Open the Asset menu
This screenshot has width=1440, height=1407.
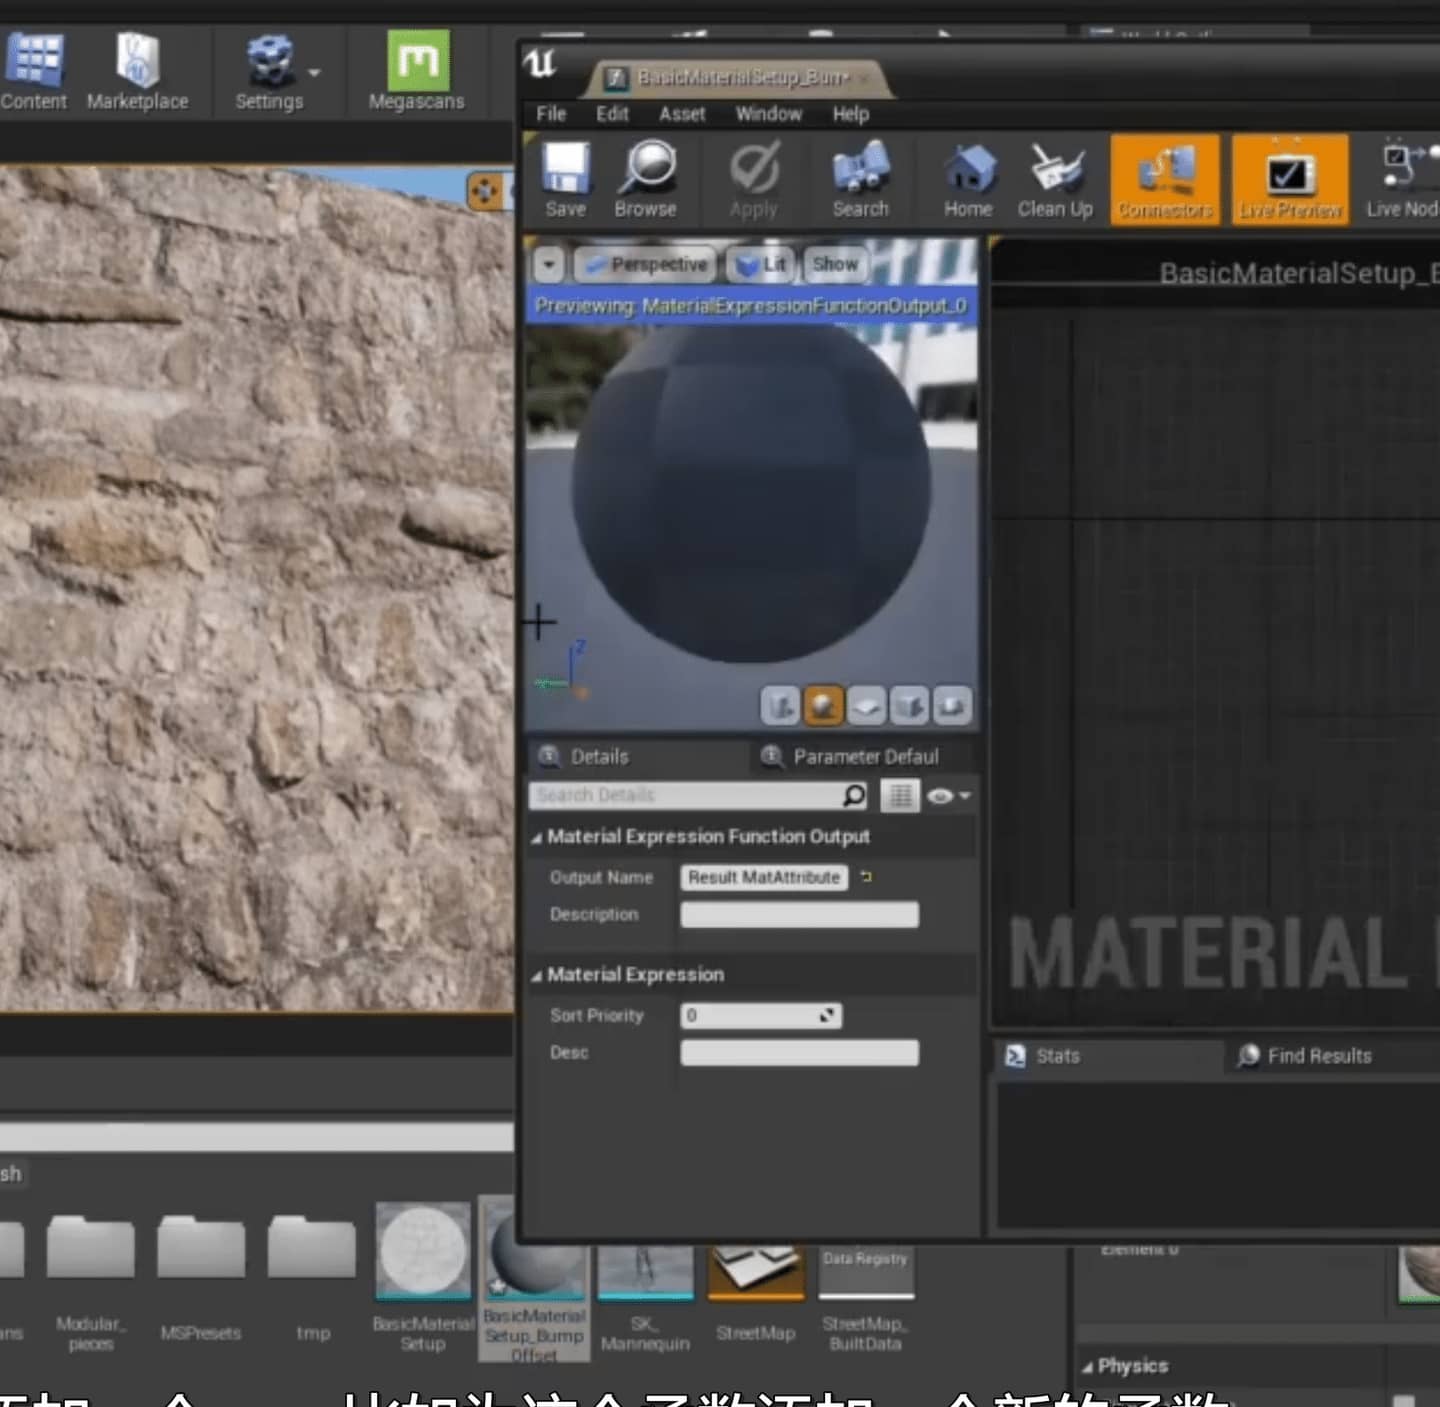pos(682,114)
